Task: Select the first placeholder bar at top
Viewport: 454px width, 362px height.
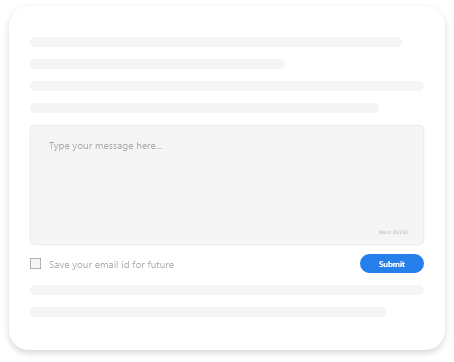Action: (216, 42)
